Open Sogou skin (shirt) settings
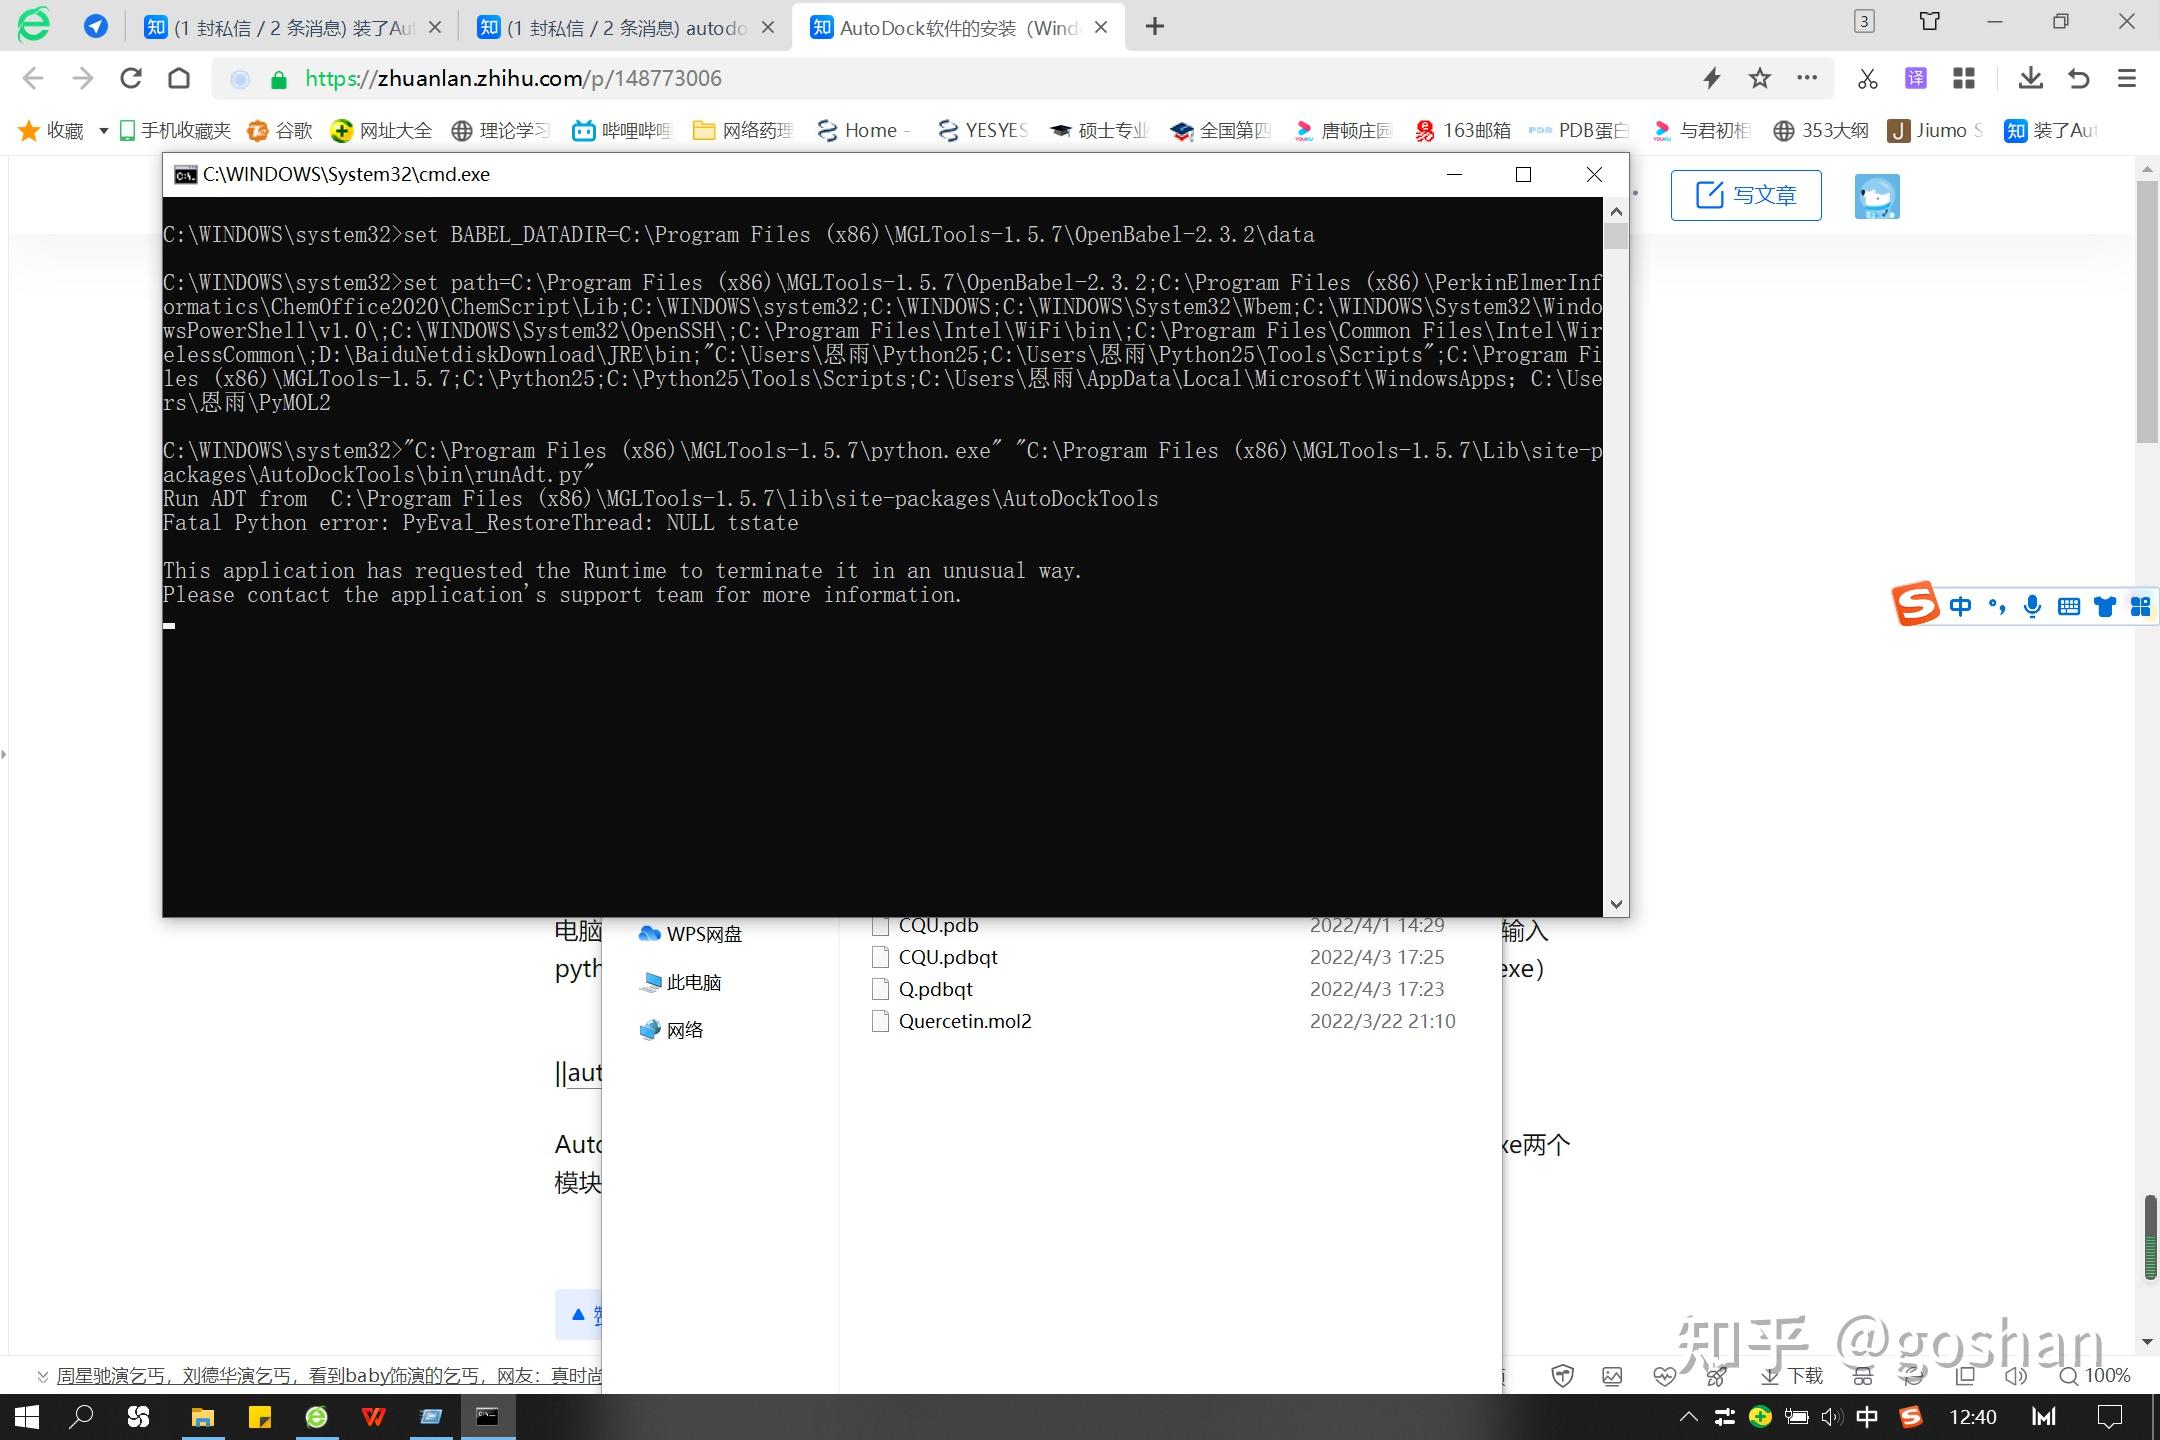The width and height of the screenshot is (2160, 1440). tap(2105, 605)
